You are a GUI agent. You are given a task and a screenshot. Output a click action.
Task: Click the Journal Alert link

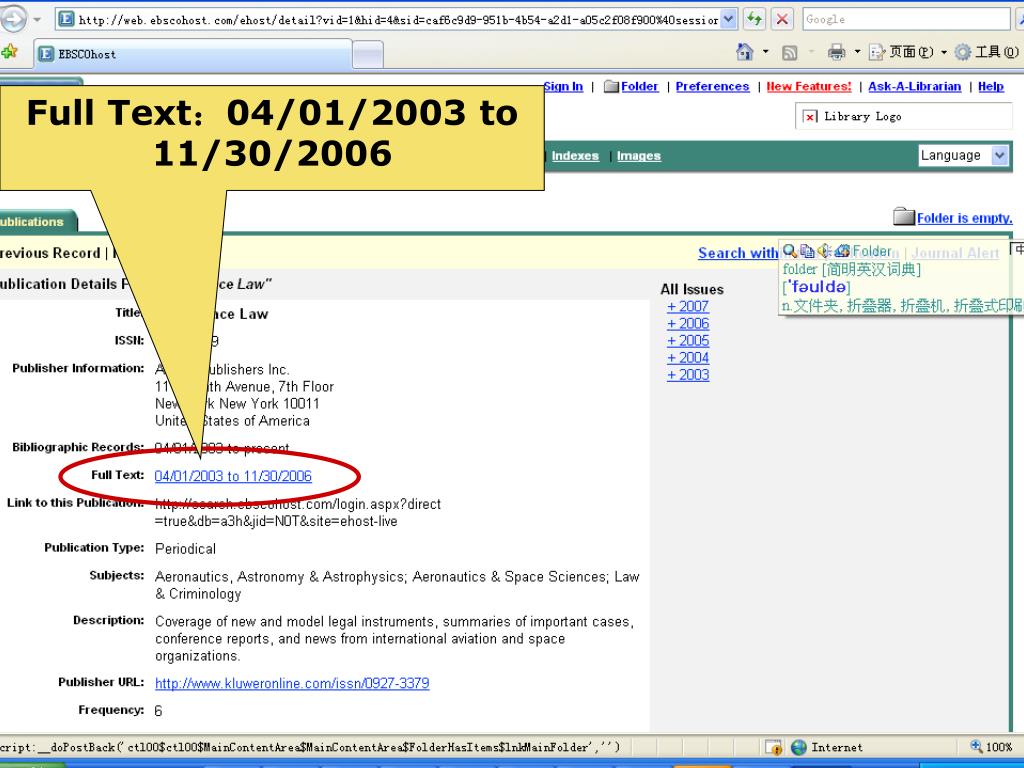[x=955, y=253]
